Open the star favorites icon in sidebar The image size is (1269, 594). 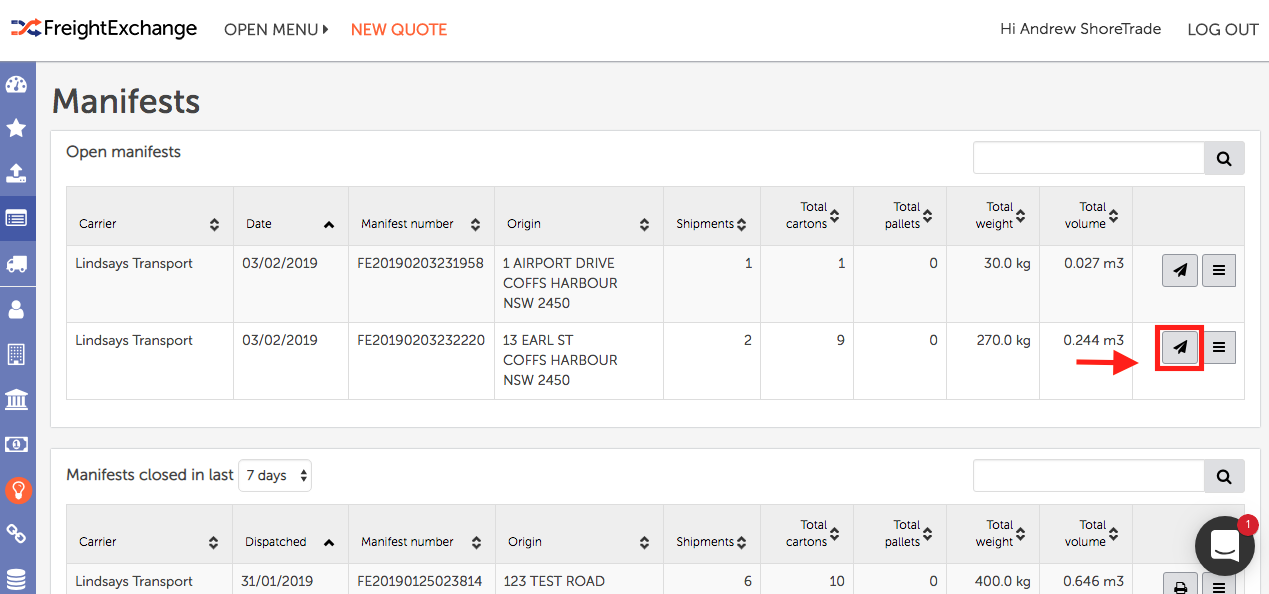pos(16,128)
